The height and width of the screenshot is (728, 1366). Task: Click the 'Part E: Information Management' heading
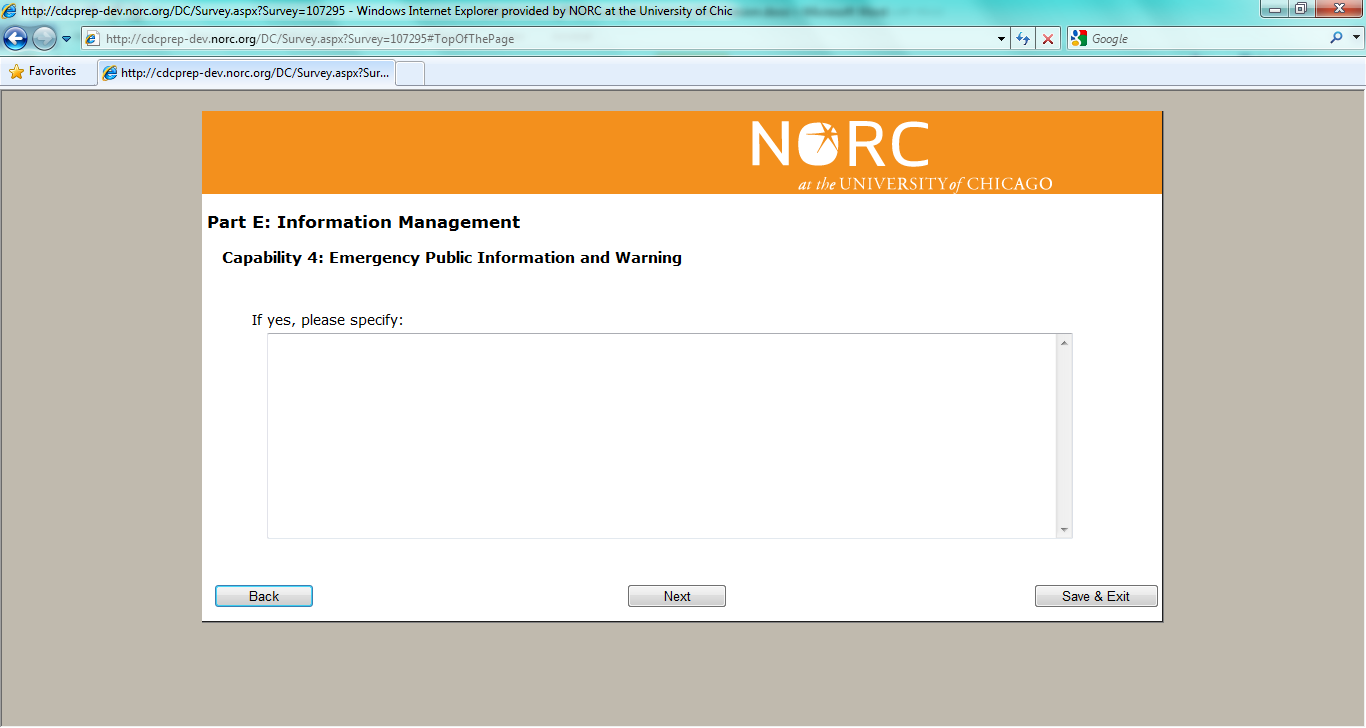click(364, 222)
